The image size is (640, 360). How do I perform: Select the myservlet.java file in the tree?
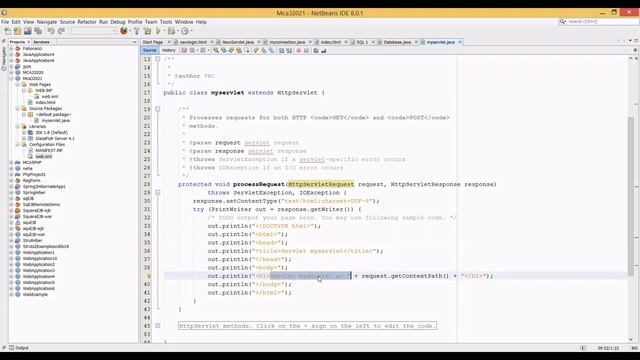[x=56, y=120]
